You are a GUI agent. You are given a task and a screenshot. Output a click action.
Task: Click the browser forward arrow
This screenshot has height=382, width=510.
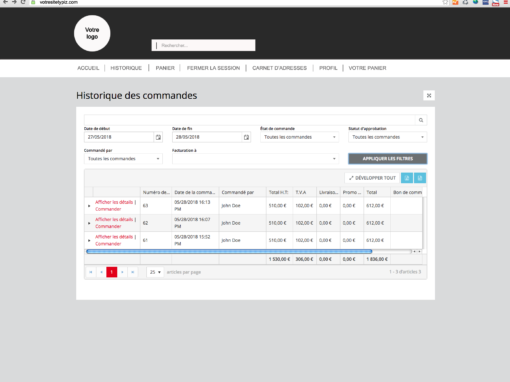[x=14, y=2]
